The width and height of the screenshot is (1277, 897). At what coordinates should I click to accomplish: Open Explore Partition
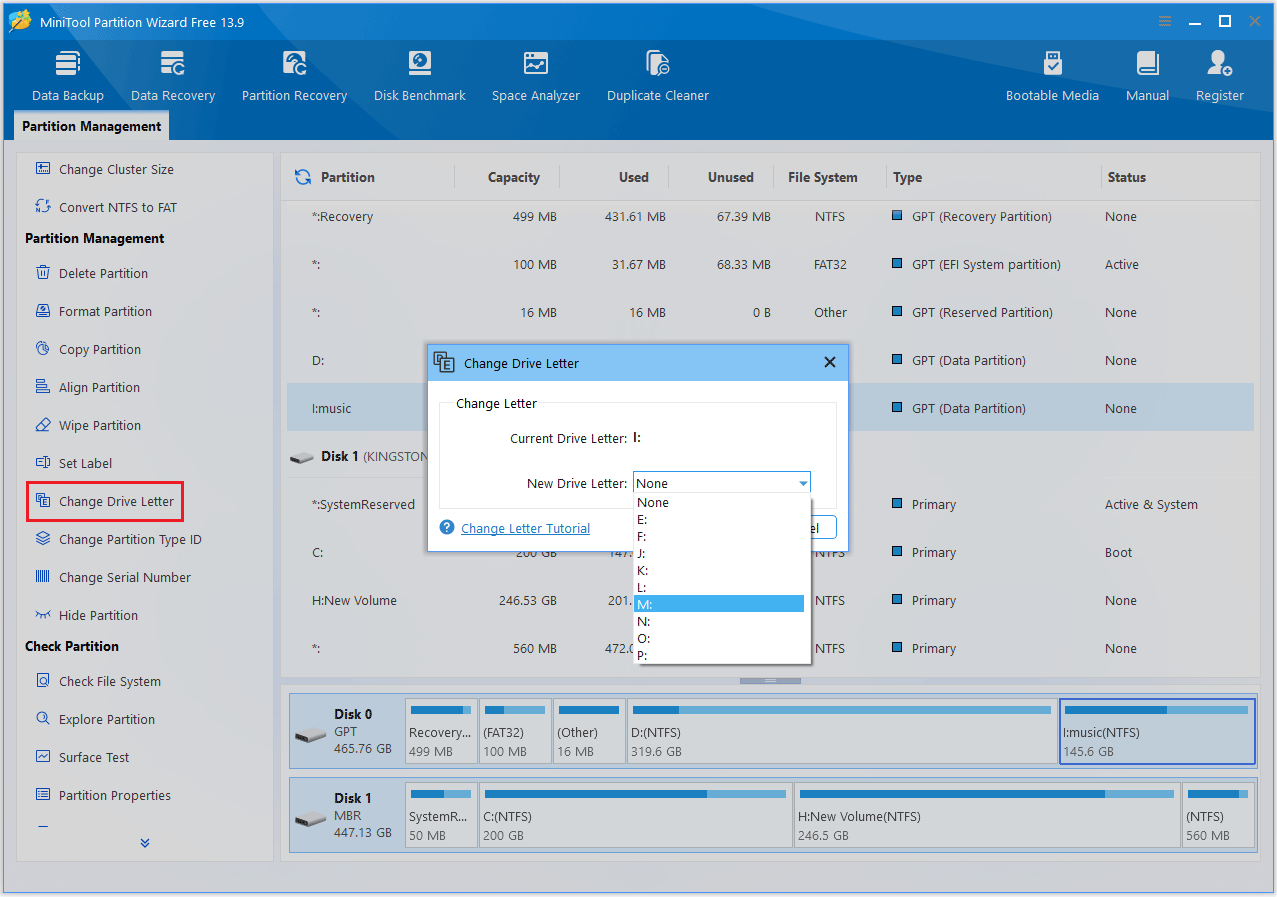(95, 719)
